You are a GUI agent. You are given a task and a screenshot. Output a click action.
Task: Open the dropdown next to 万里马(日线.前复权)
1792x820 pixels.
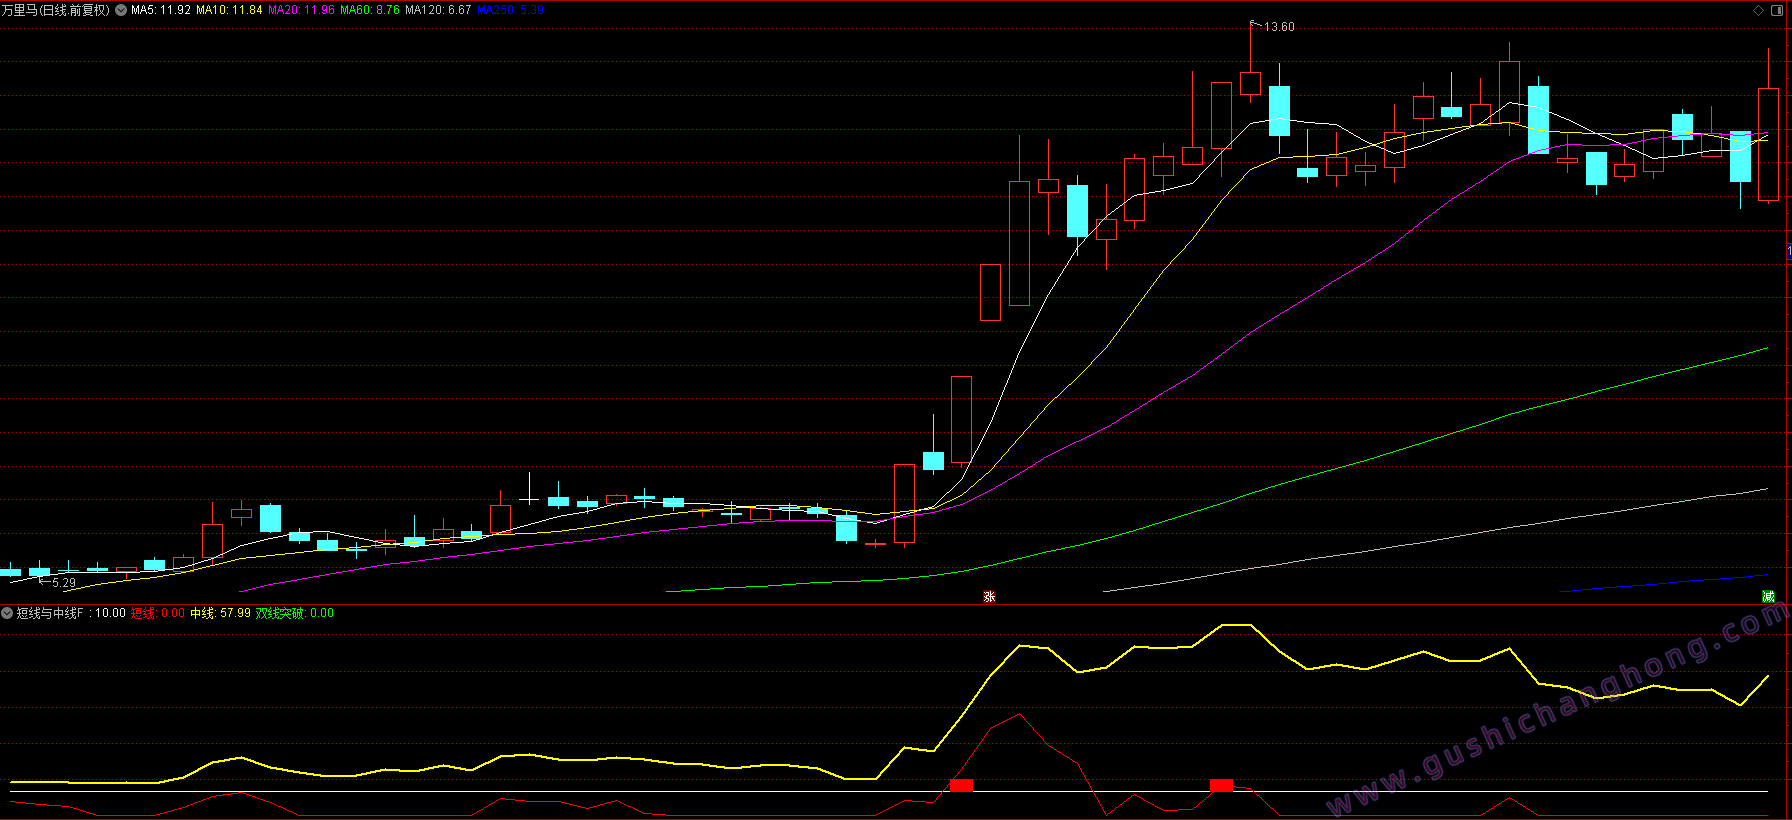pos(121,10)
